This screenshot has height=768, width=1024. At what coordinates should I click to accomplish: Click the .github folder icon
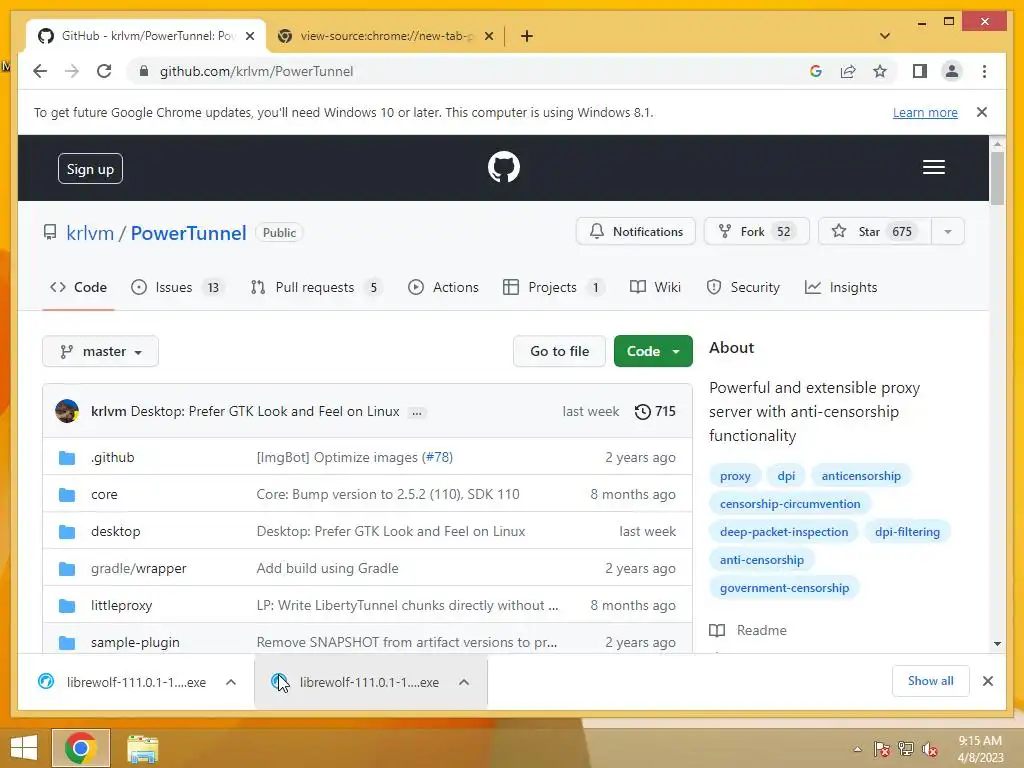click(67, 457)
